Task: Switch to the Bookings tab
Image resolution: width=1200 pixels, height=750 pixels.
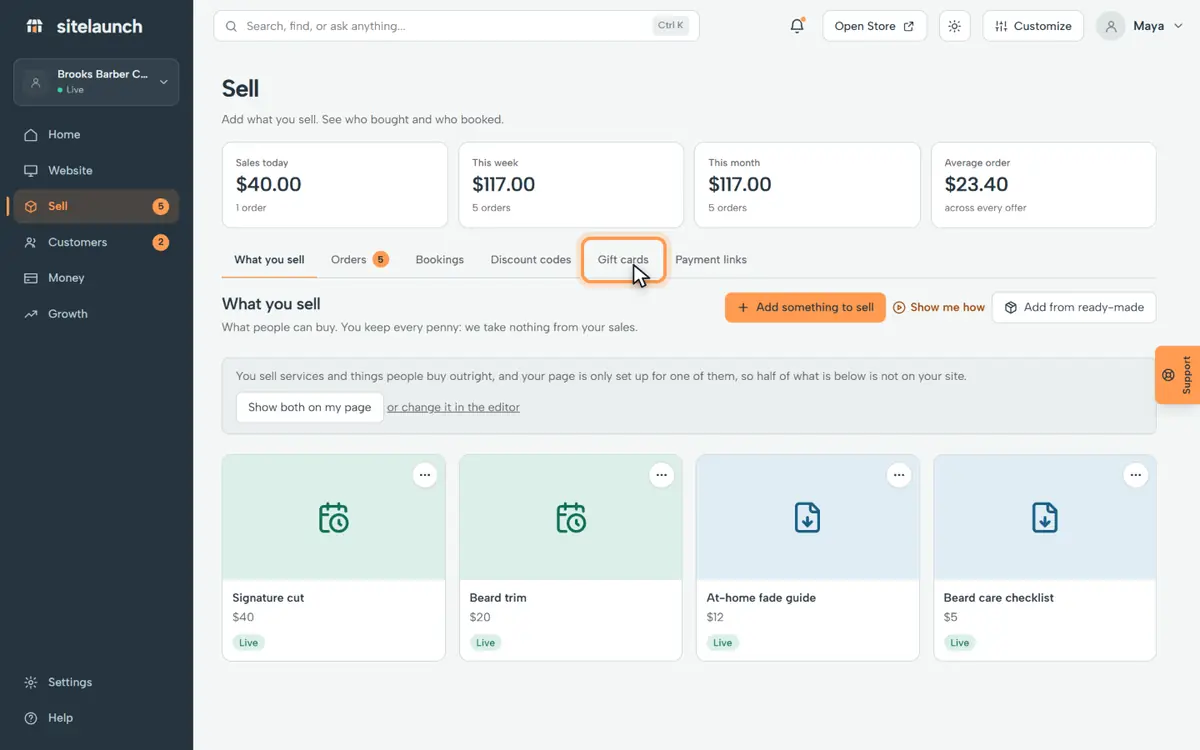Action: tap(440, 260)
